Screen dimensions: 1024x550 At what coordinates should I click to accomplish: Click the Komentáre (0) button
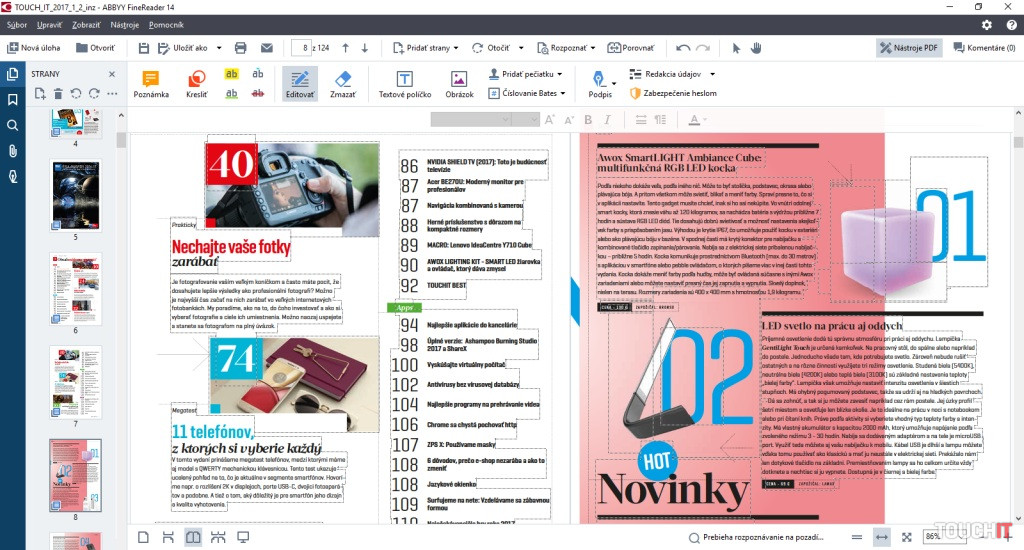984,47
